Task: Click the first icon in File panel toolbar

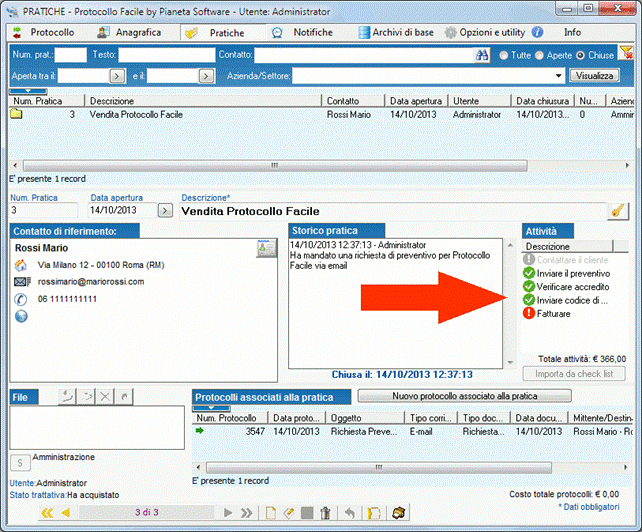Action: [x=67, y=396]
